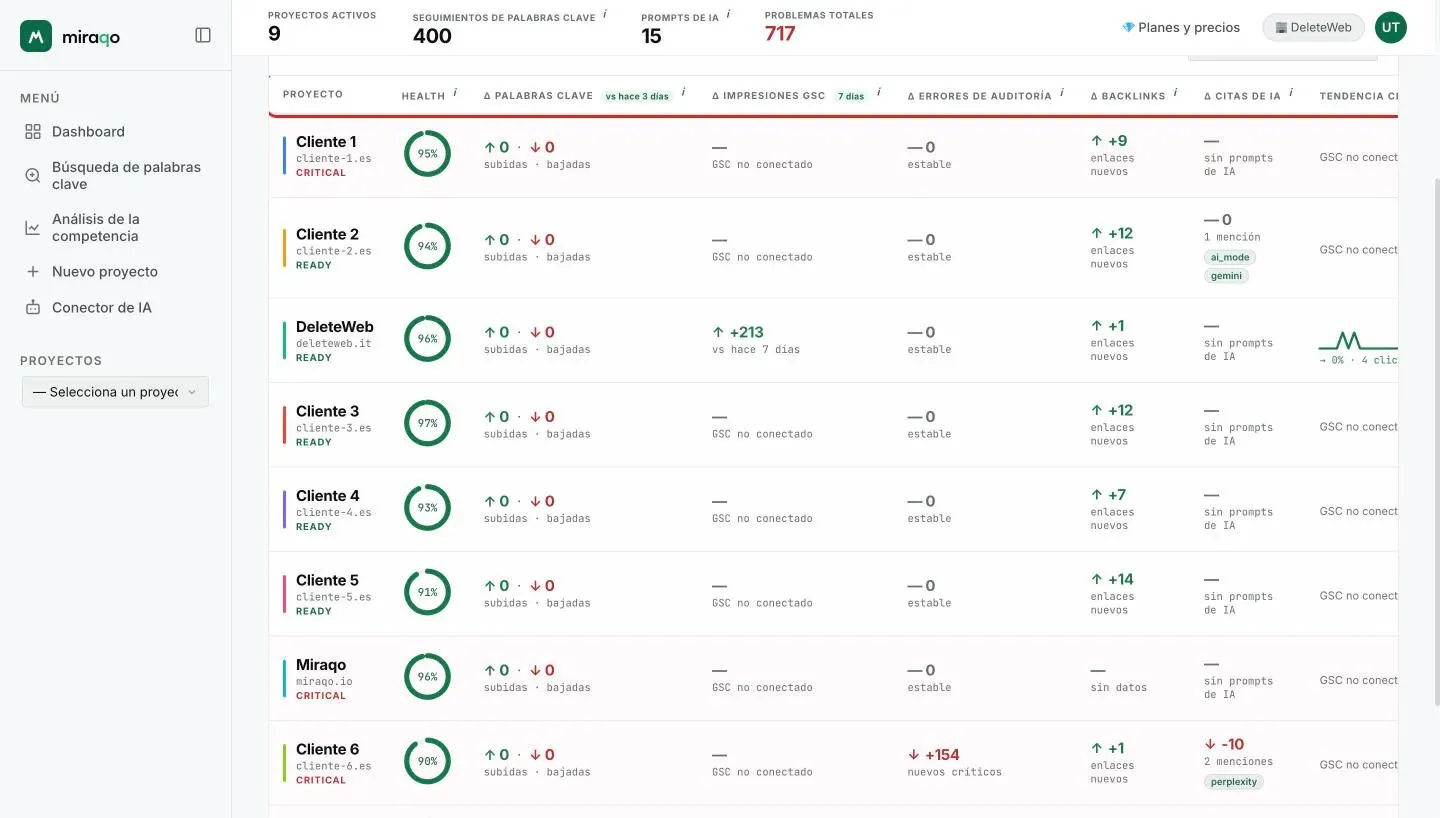Click the +213 impressions value for DeleteWeb
Image resolution: width=1440 pixels, height=818 pixels.
[738, 332]
